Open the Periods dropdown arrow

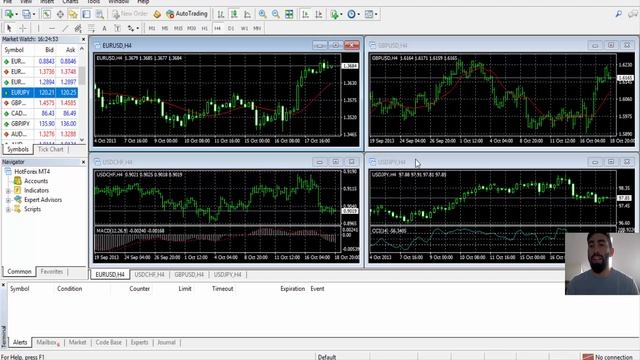click(358, 14)
